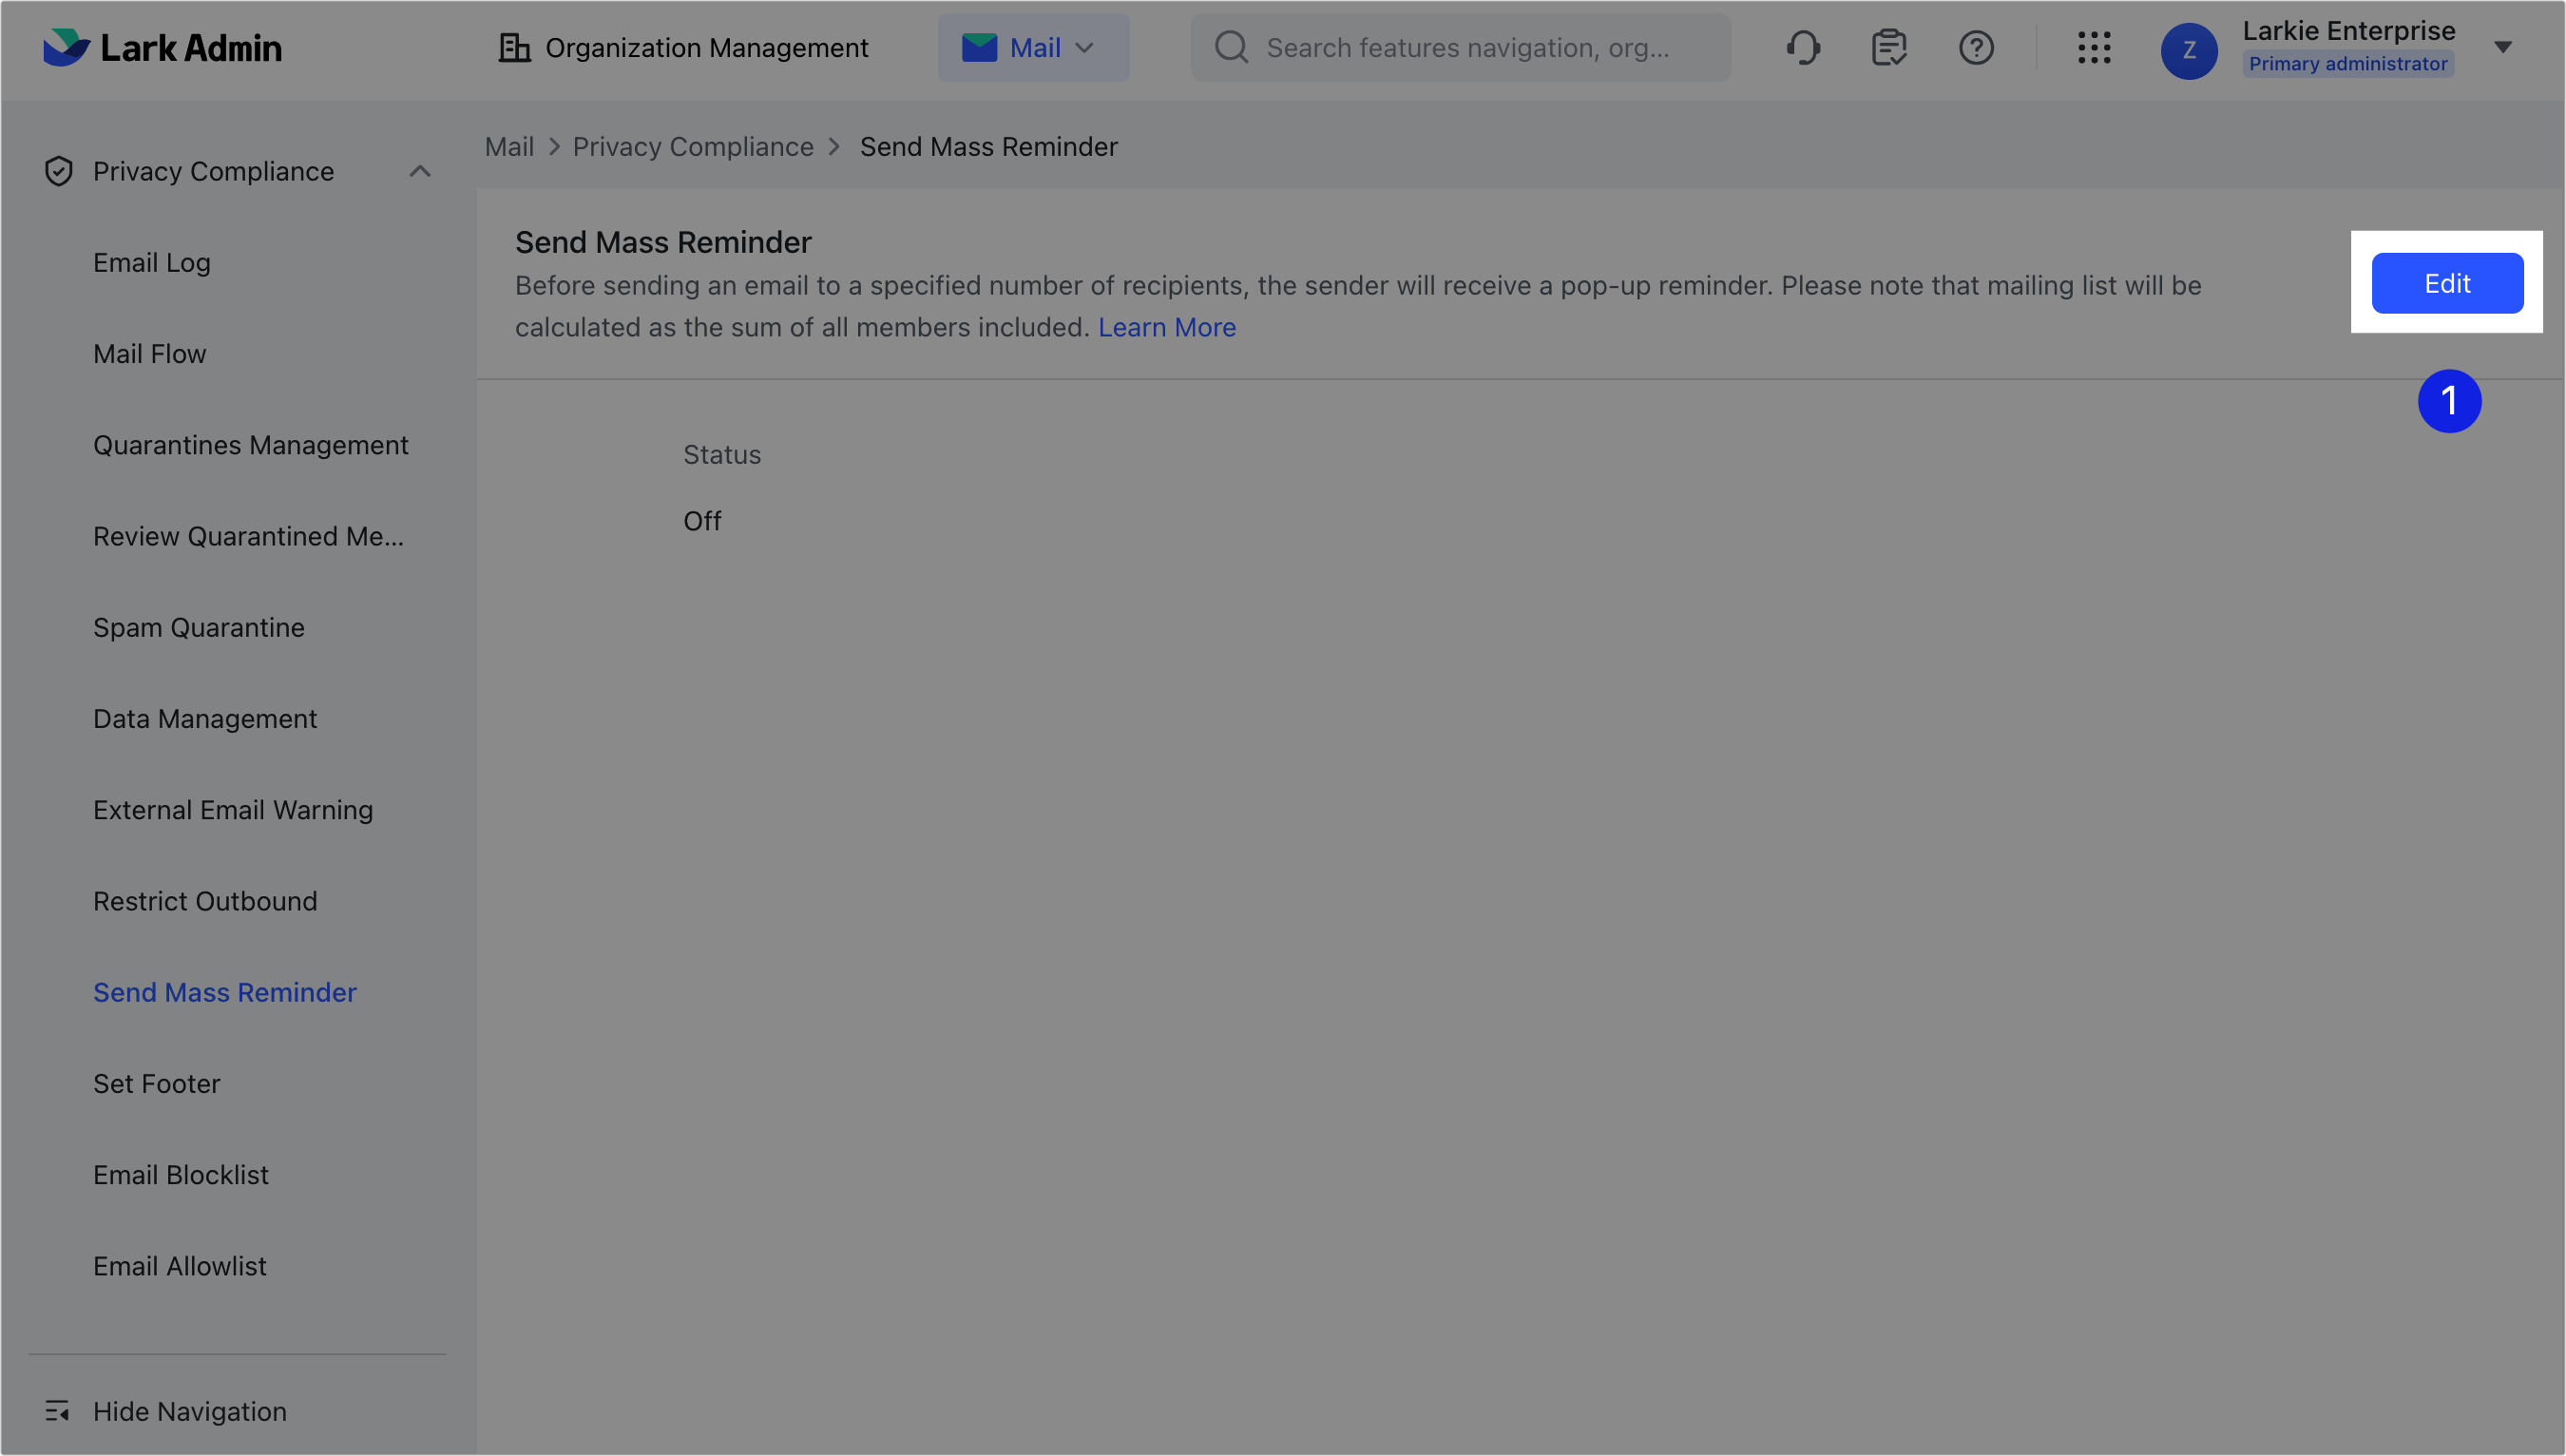The image size is (2566, 1456).
Task: Click the user avatar Z
Action: coord(2189,51)
